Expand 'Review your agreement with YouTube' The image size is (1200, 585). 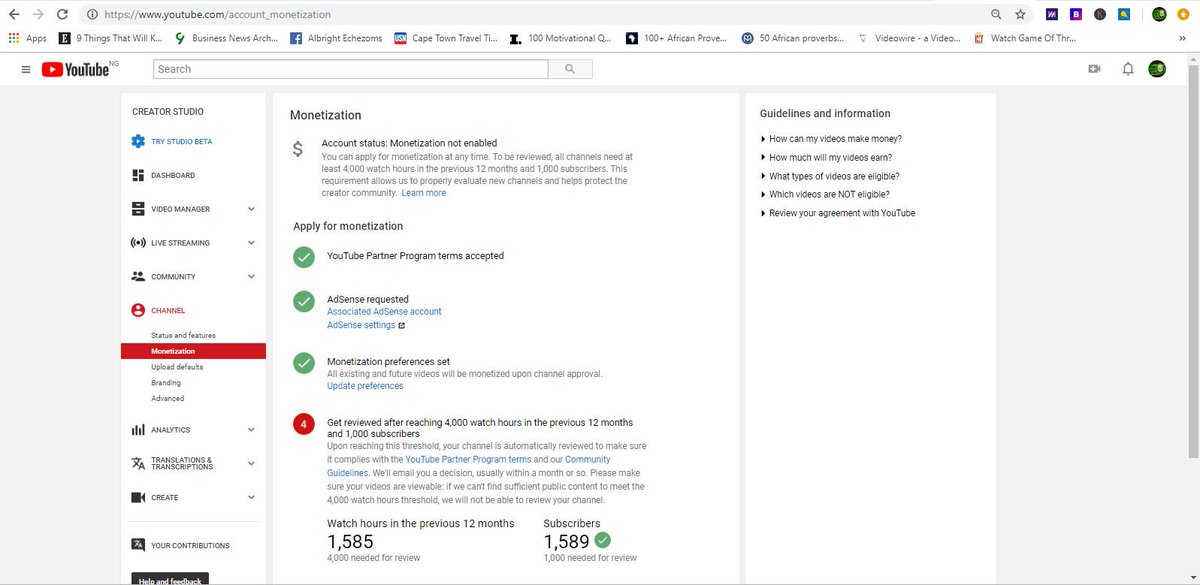[838, 213]
